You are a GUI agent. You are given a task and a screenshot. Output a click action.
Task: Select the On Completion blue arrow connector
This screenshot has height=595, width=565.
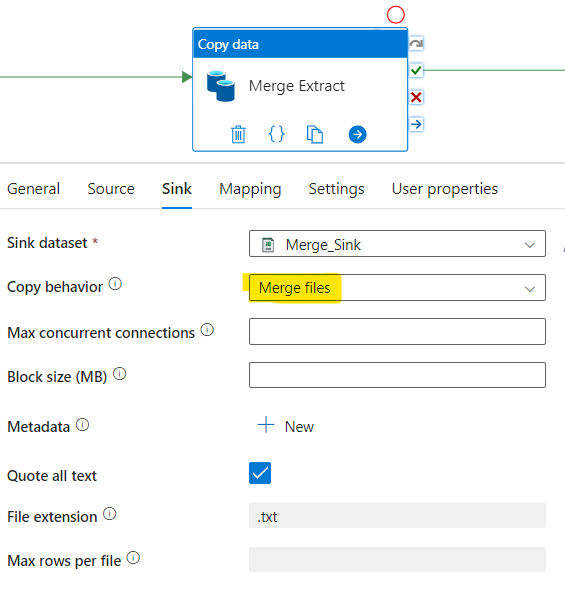416,124
